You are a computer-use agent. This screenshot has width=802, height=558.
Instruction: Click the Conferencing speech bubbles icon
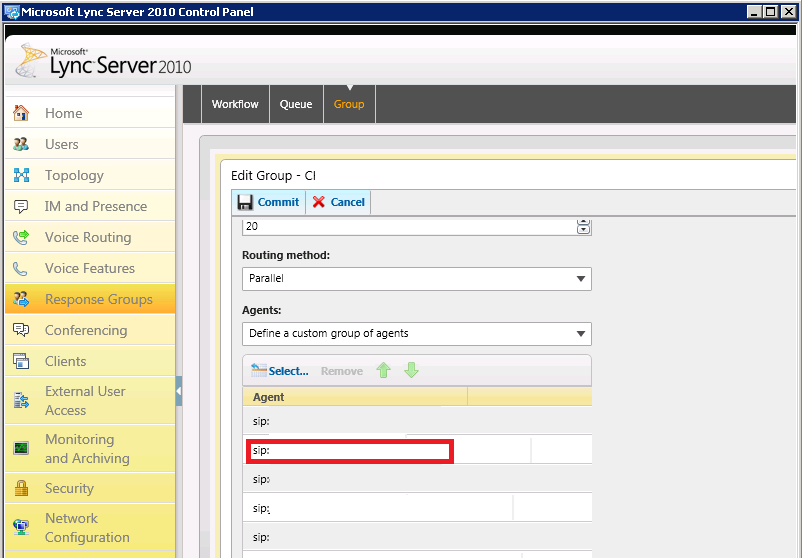point(21,330)
